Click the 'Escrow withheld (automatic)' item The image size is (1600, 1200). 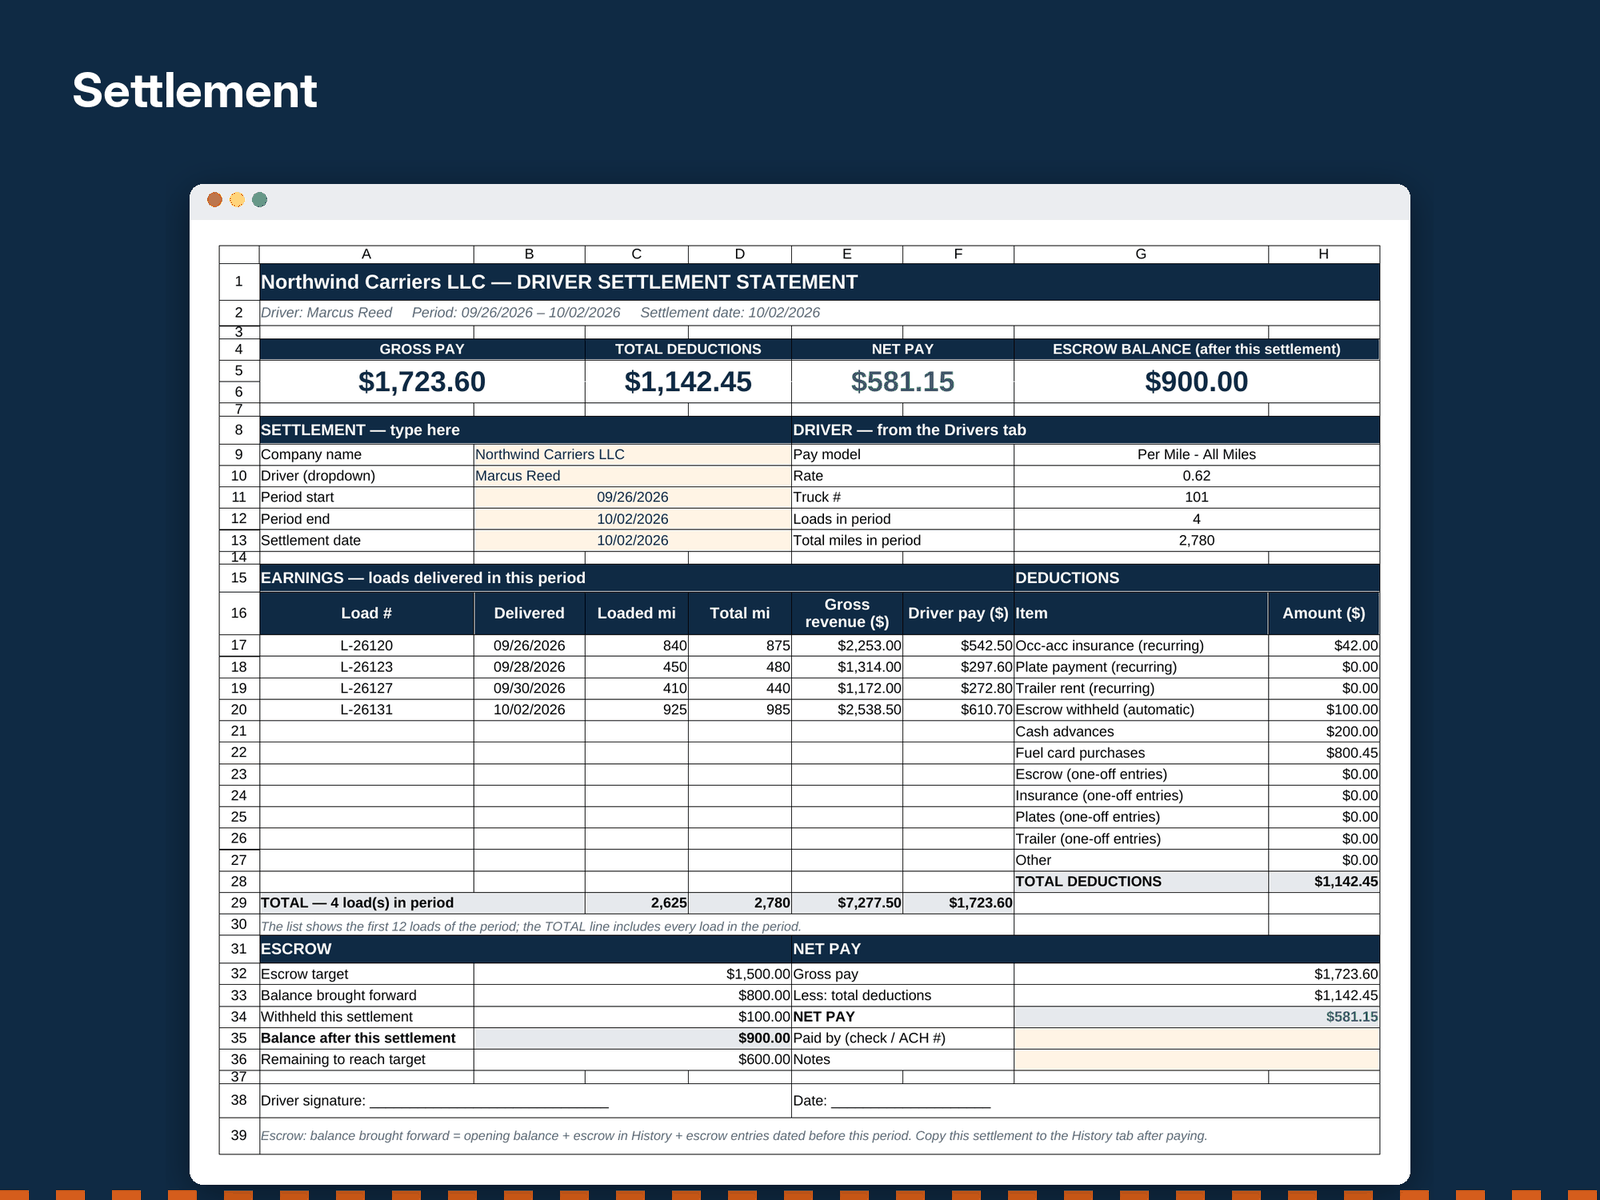[1141, 710]
